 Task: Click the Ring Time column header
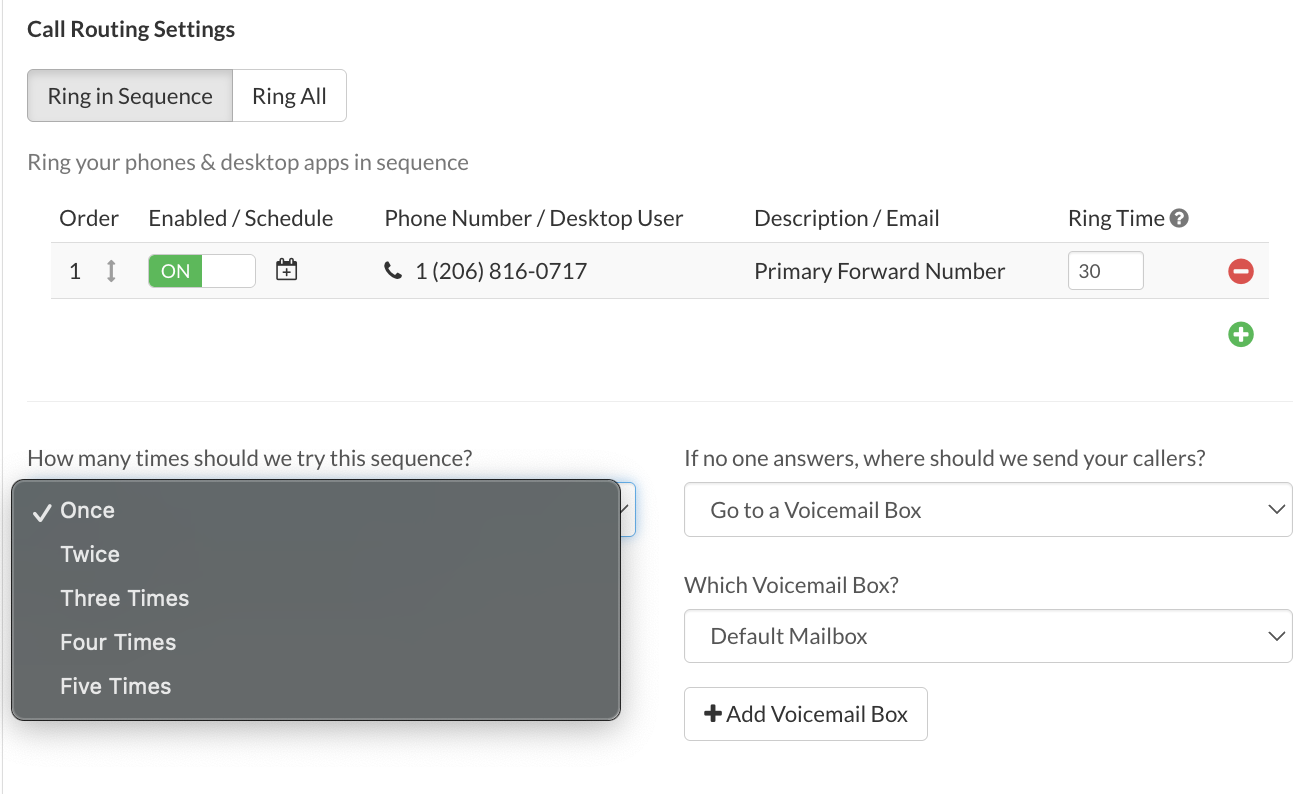[1116, 218]
